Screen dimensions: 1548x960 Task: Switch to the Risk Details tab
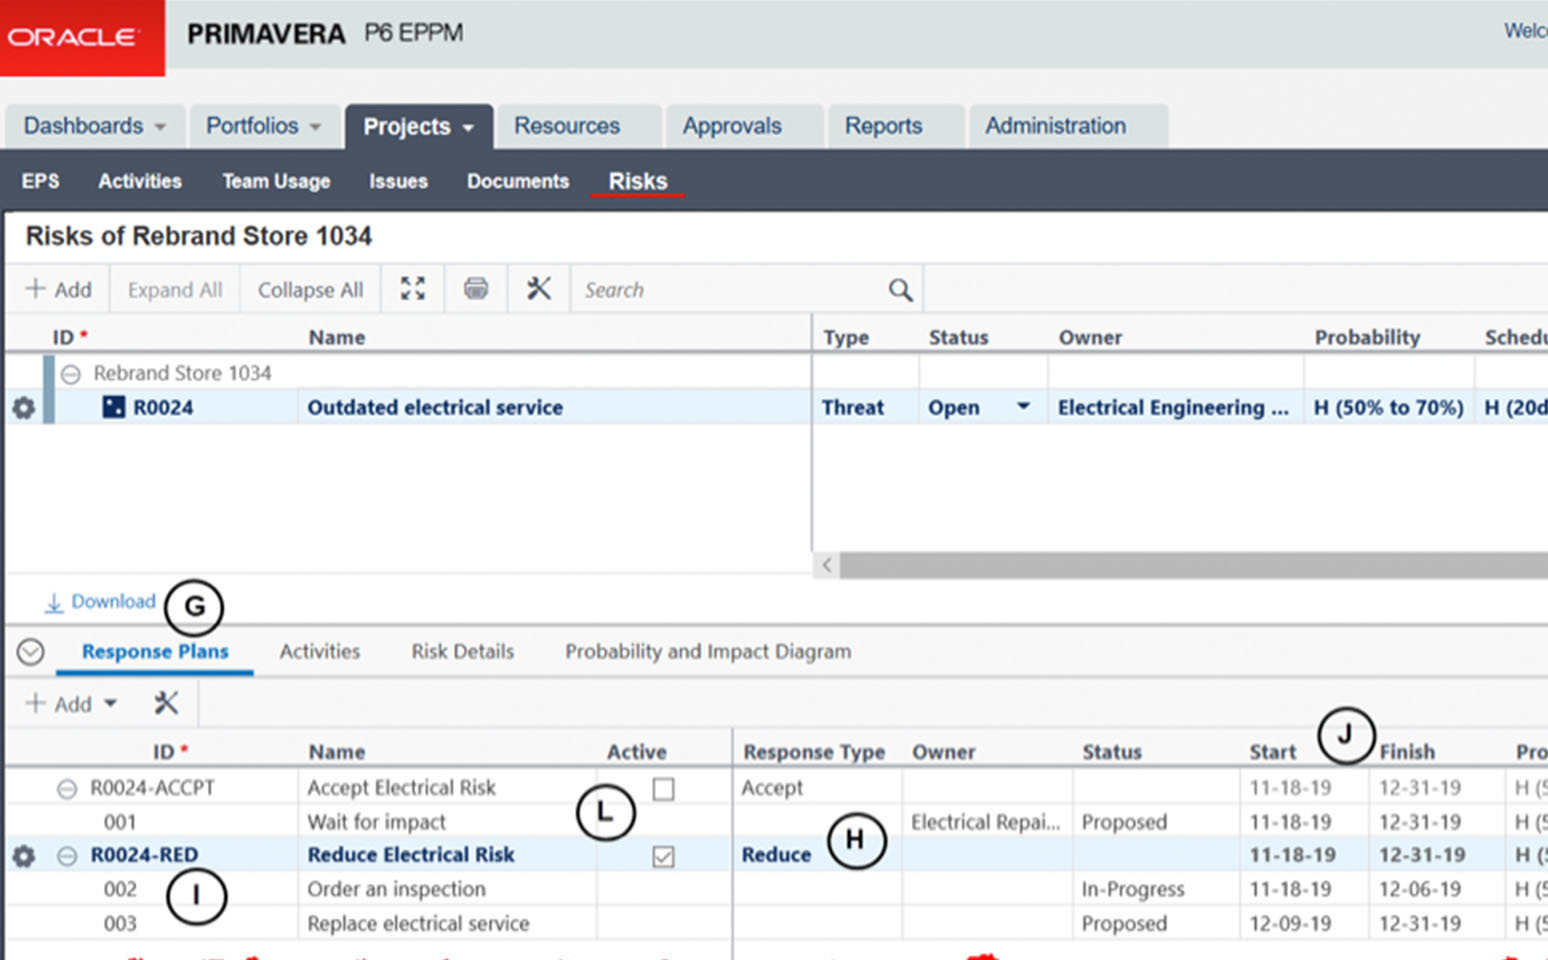(463, 651)
